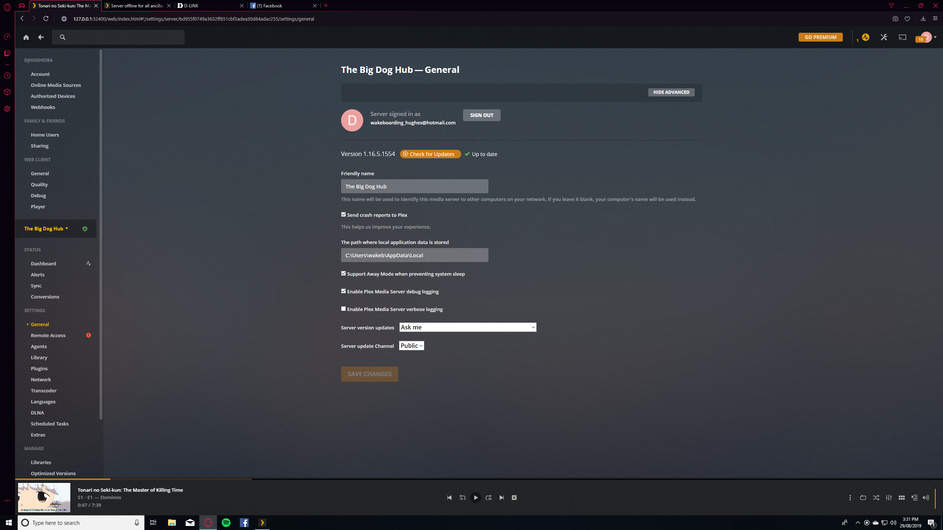
Task: Go to Plex home via house icon
Action: click(x=26, y=37)
